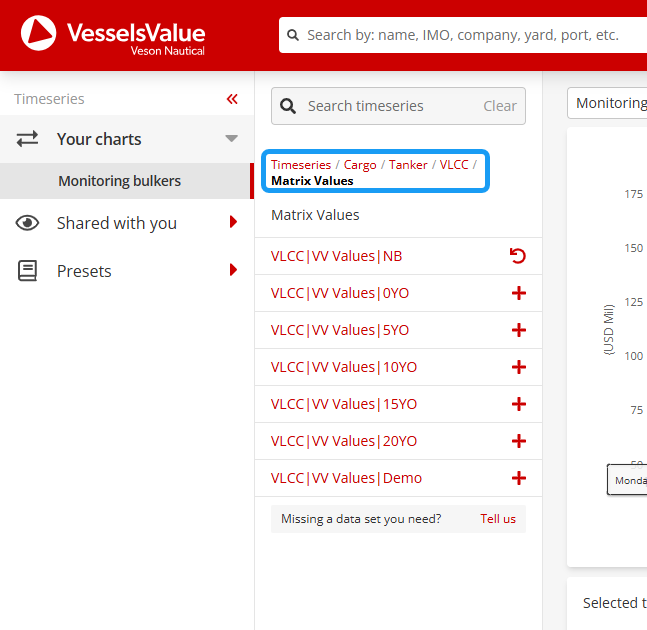This screenshot has width=647, height=630.
Task: Click the undo icon for VLCC NB
Action: click(518, 256)
